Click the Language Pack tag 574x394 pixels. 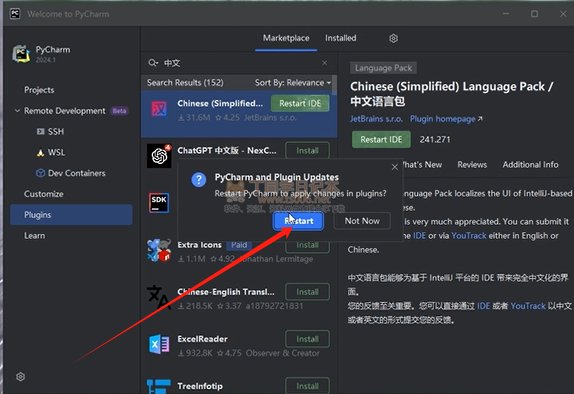point(383,68)
